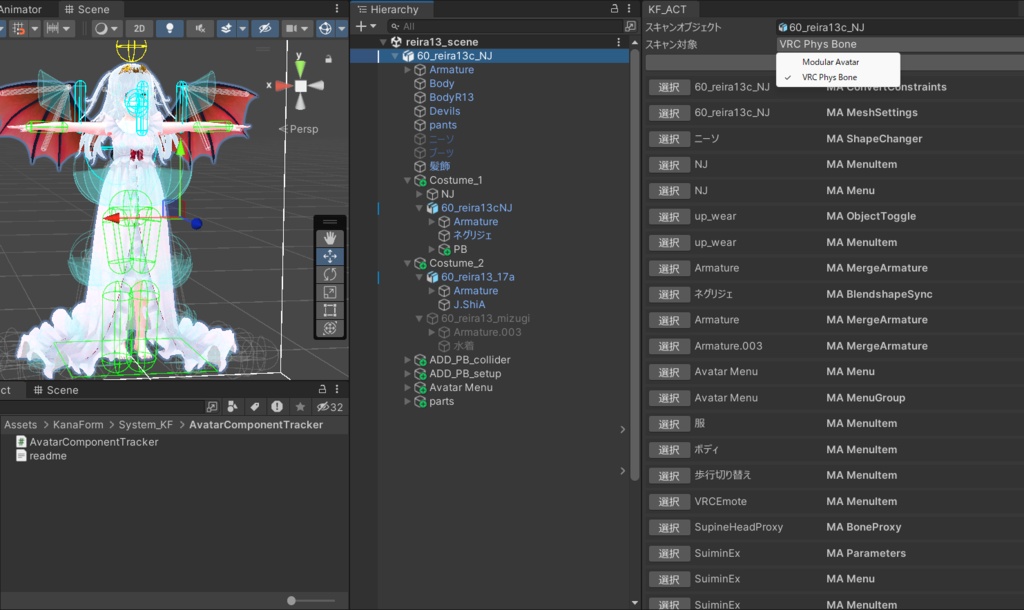Image resolution: width=1024 pixels, height=610 pixels.
Task: Select Avatar Menu object in Hierarchy
Action: tap(460, 387)
